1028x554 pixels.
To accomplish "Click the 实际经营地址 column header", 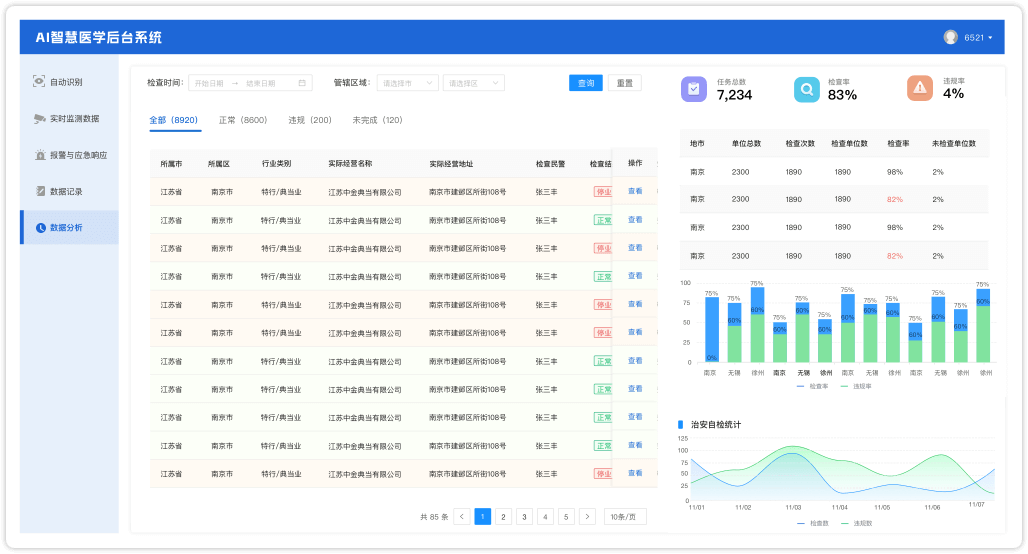I will pyautogui.click(x=451, y=164).
